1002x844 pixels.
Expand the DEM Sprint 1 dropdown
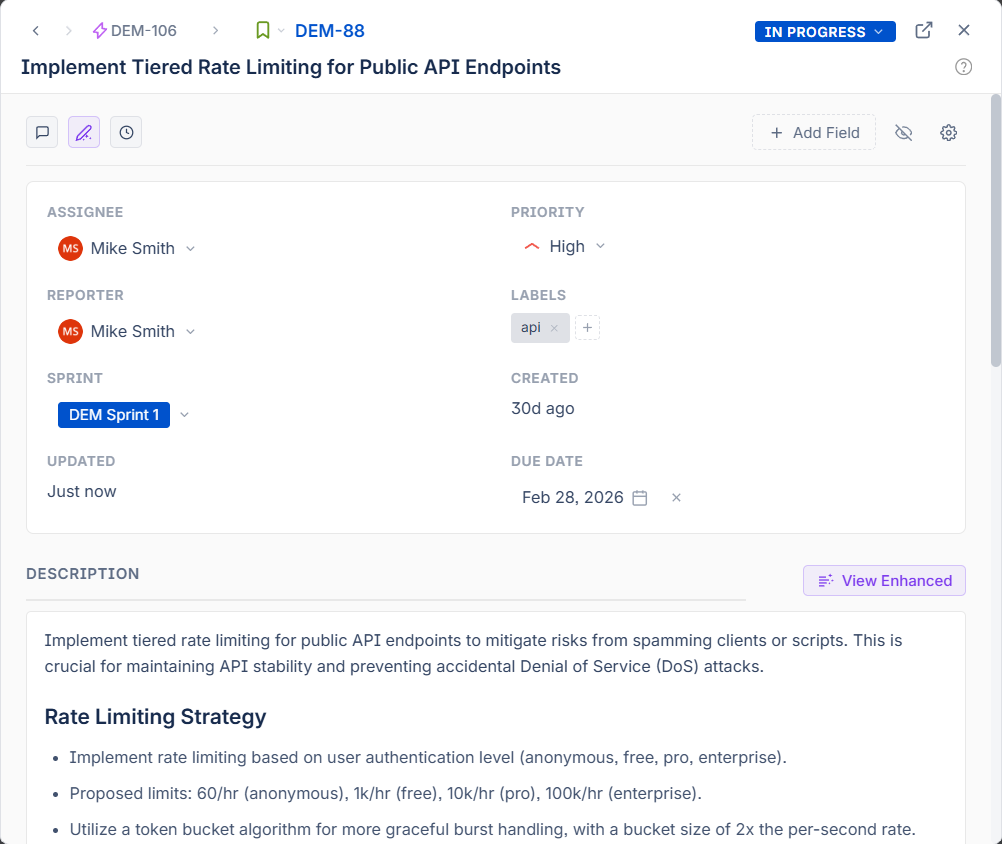coord(184,414)
